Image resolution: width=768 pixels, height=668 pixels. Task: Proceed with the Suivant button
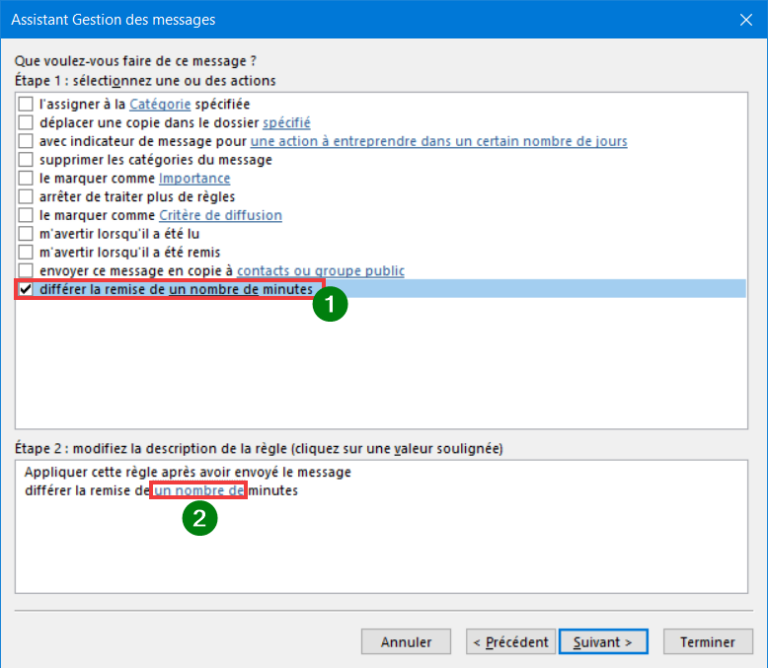tap(603, 642)
